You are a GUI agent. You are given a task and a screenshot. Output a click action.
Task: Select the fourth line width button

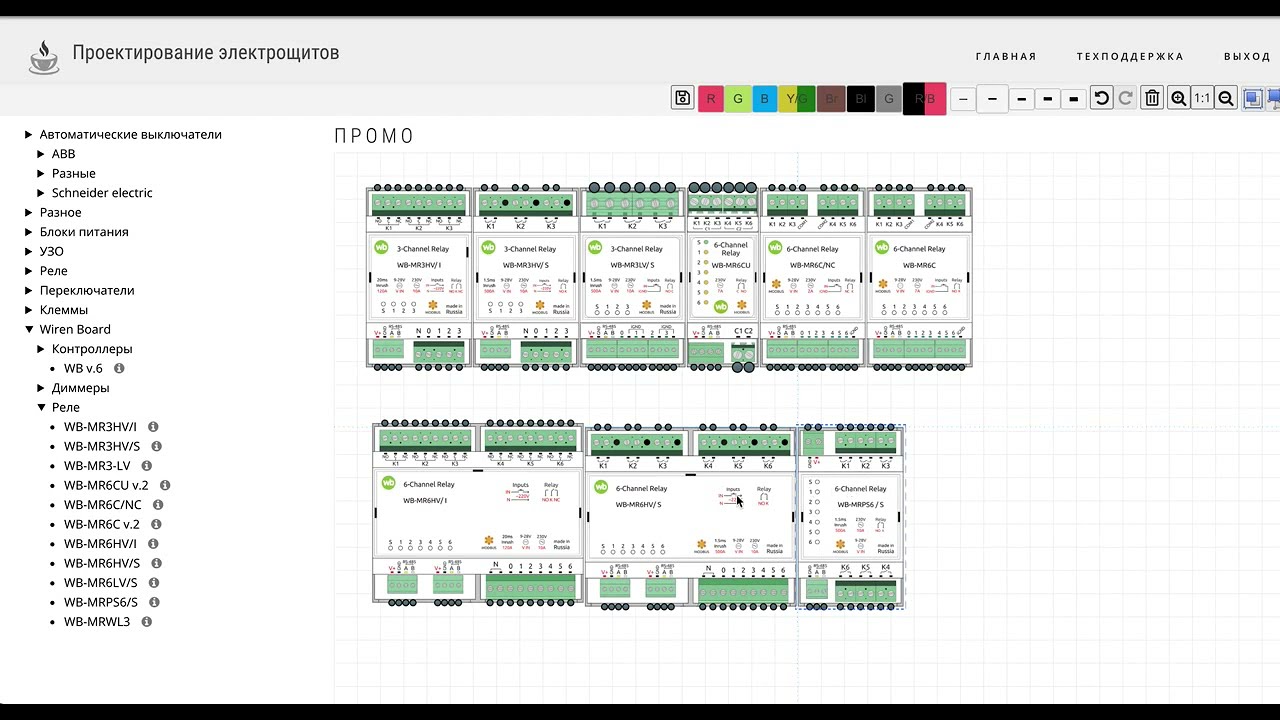(1047, 99)
